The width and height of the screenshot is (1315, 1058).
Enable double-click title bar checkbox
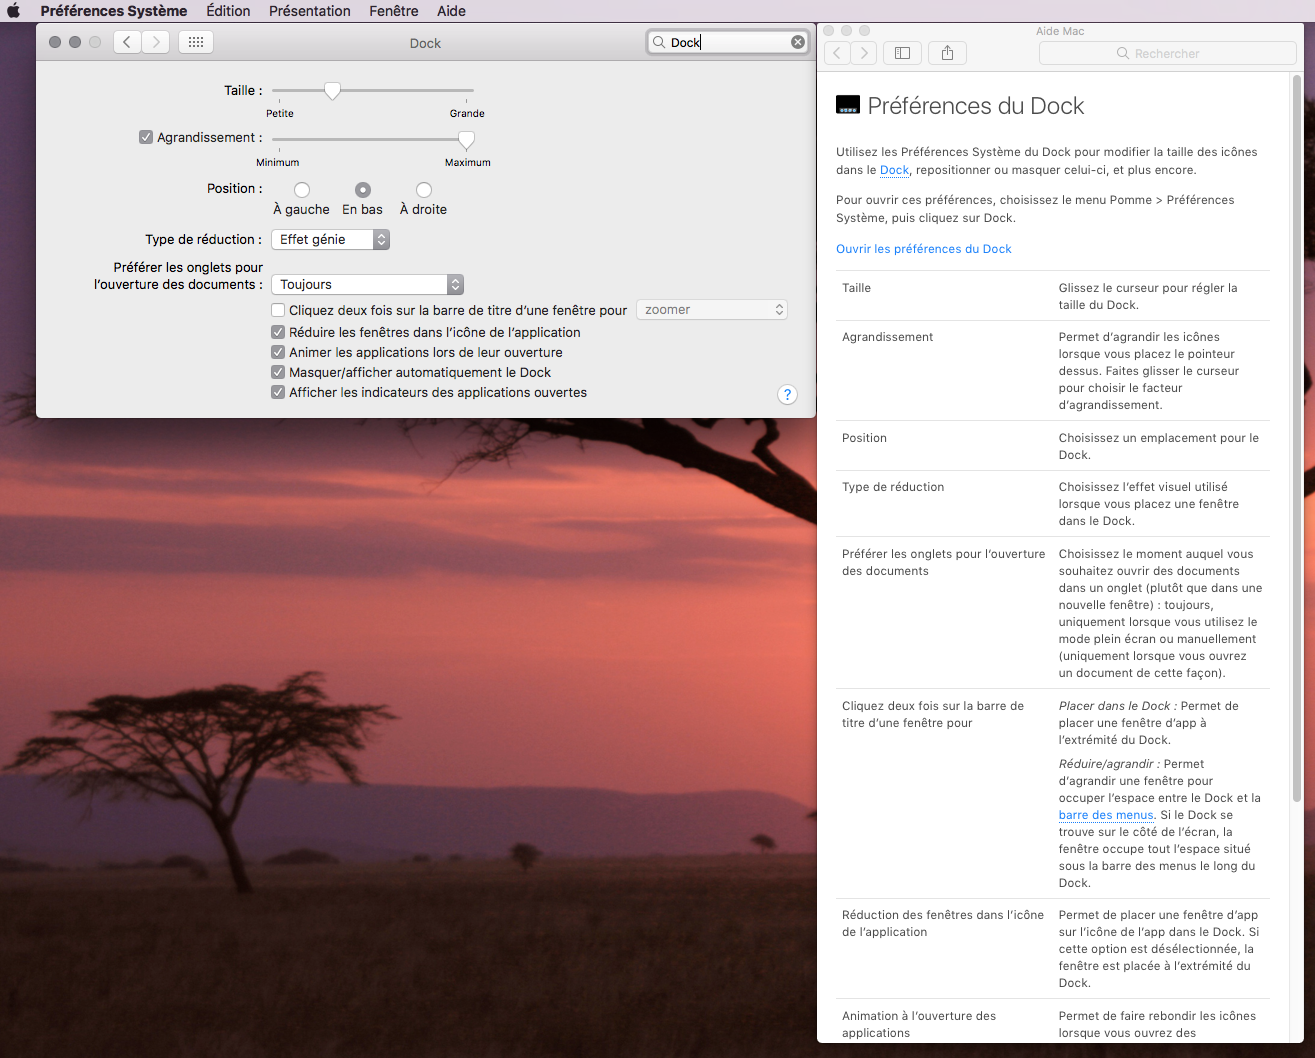[278, 310]
